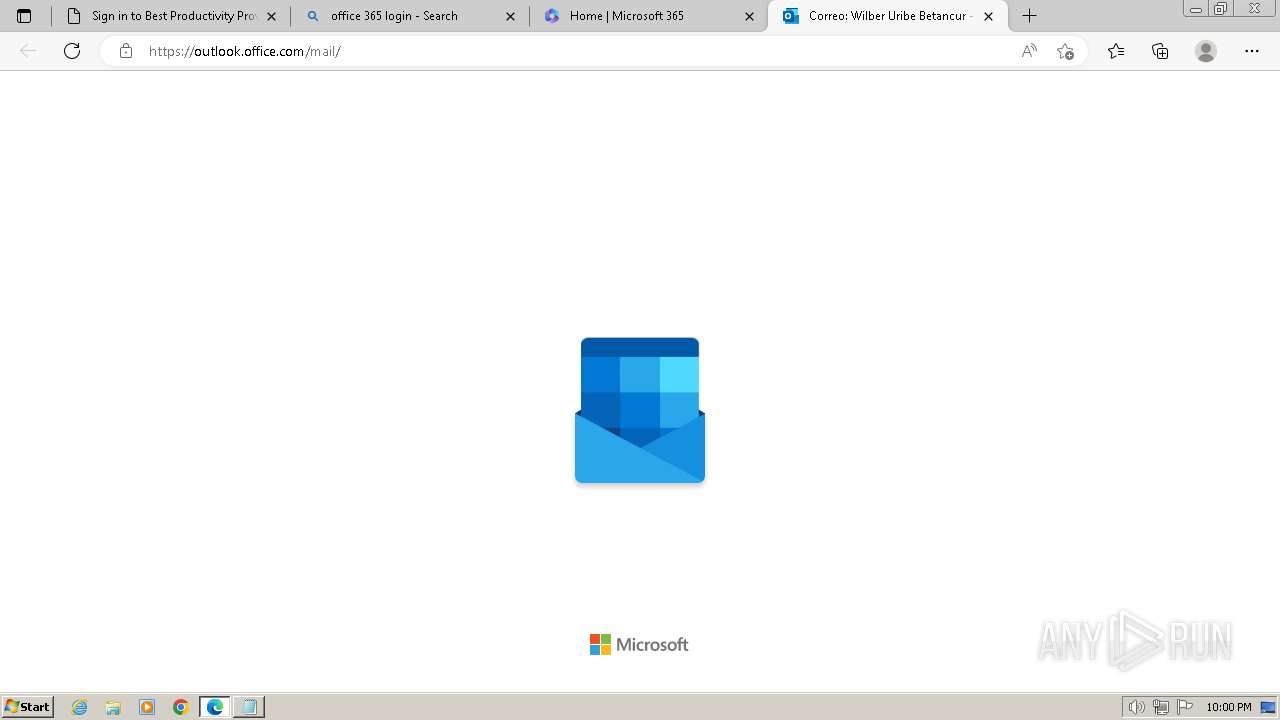Open Collections panel

(1160, 51)
